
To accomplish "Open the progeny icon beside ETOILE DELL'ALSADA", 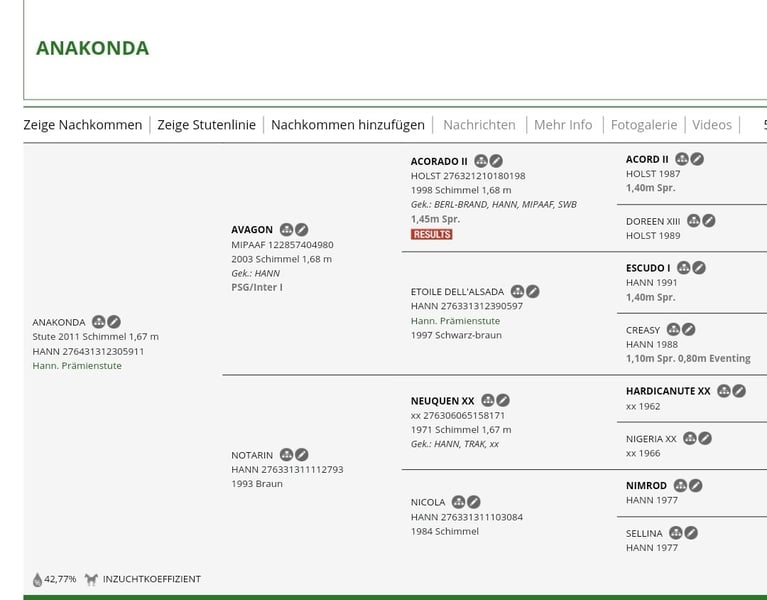I will click(517, 292).
